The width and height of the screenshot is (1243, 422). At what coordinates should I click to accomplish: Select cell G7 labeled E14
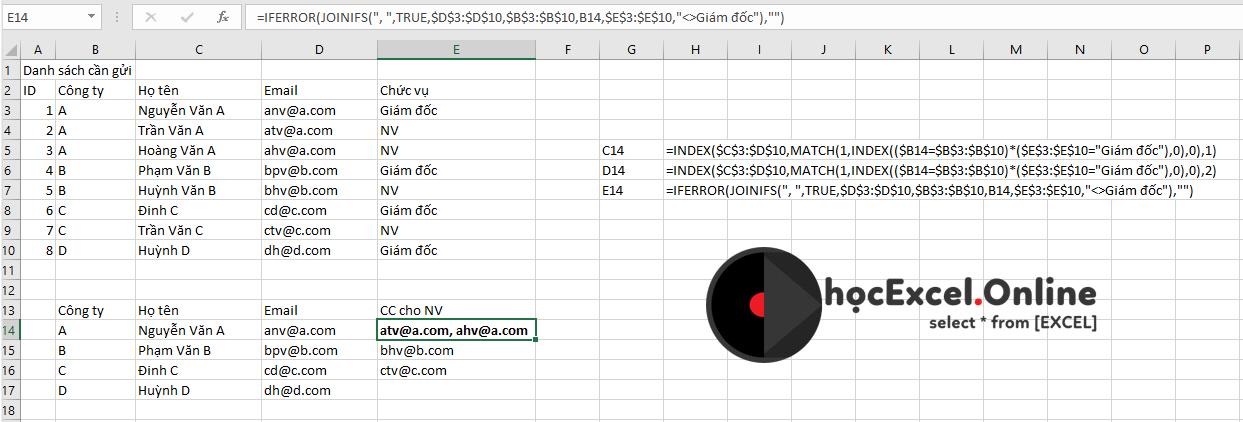pyautogui.click(x=614, y=190)
